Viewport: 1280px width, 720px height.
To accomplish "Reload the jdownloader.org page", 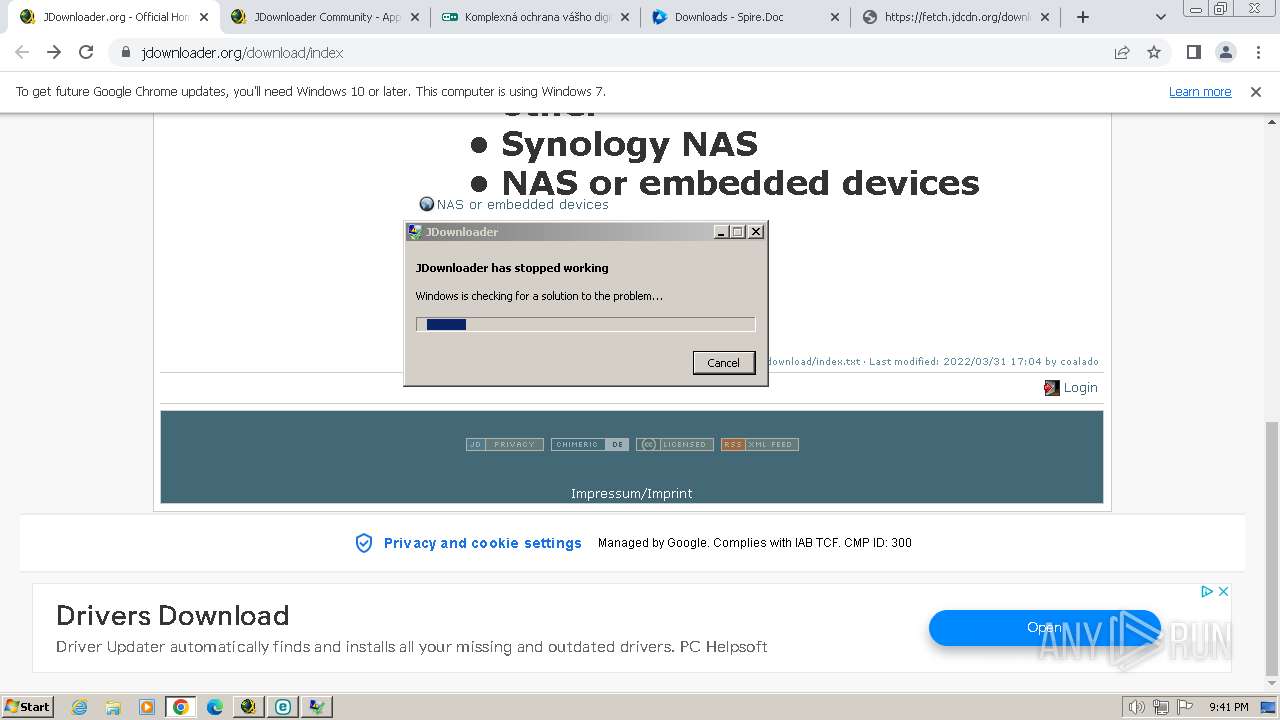I will [x=86, y=52].
